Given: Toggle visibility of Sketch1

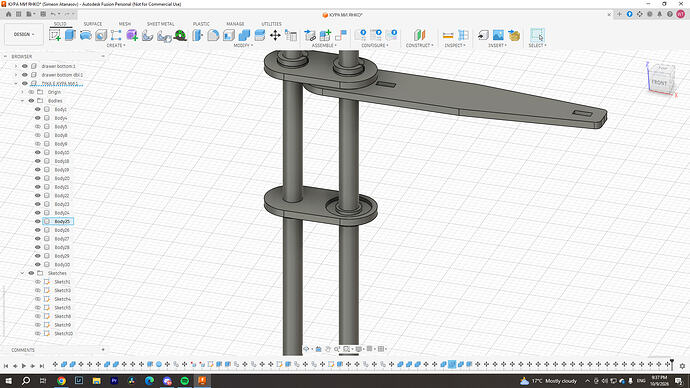Looking at the screenshot, I should 37,282.
